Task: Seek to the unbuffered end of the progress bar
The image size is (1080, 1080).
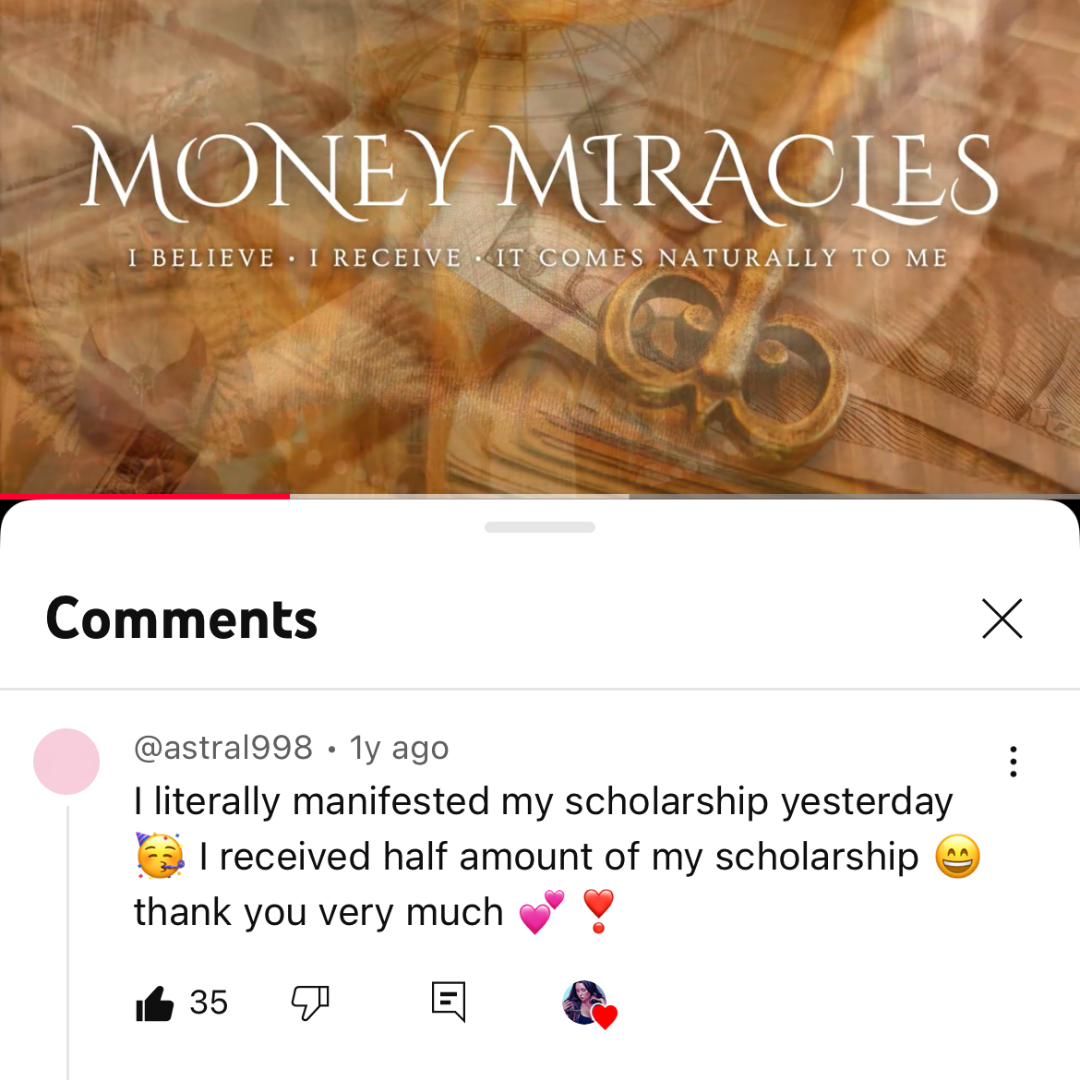Action: [x=854, y=496]
